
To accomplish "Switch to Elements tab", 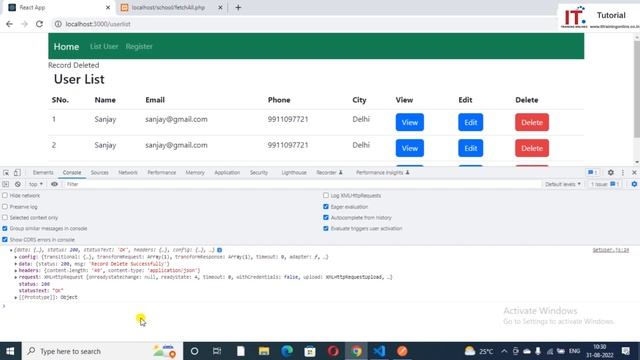I will click(x=43, y=173).
